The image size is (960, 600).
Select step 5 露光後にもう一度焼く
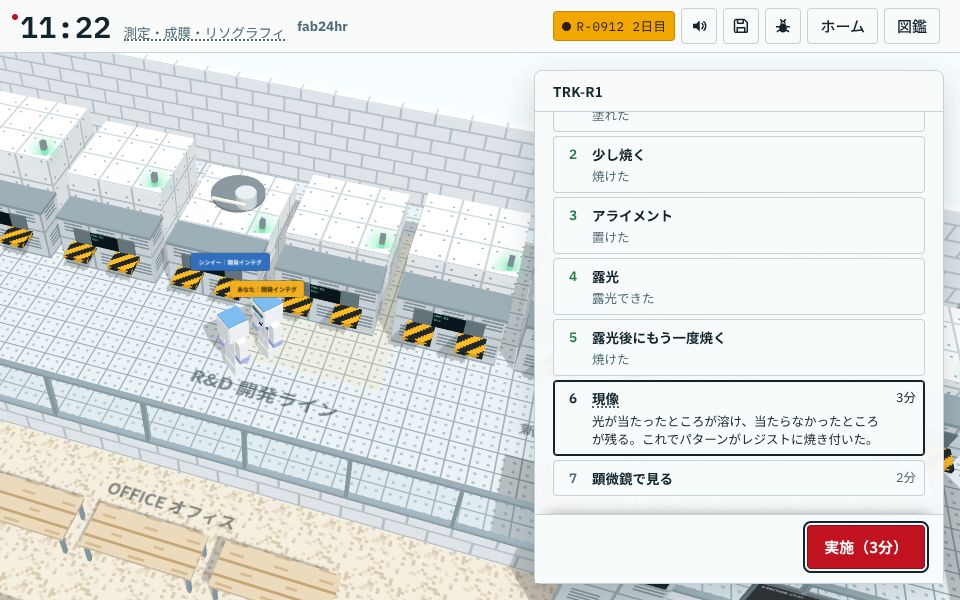(x=738, y=347)
